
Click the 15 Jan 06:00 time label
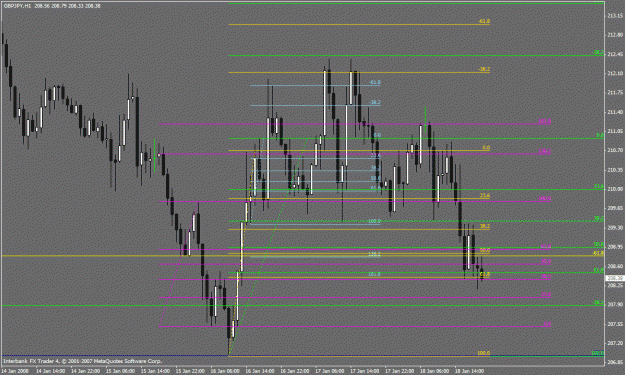(x=120, y=371)
